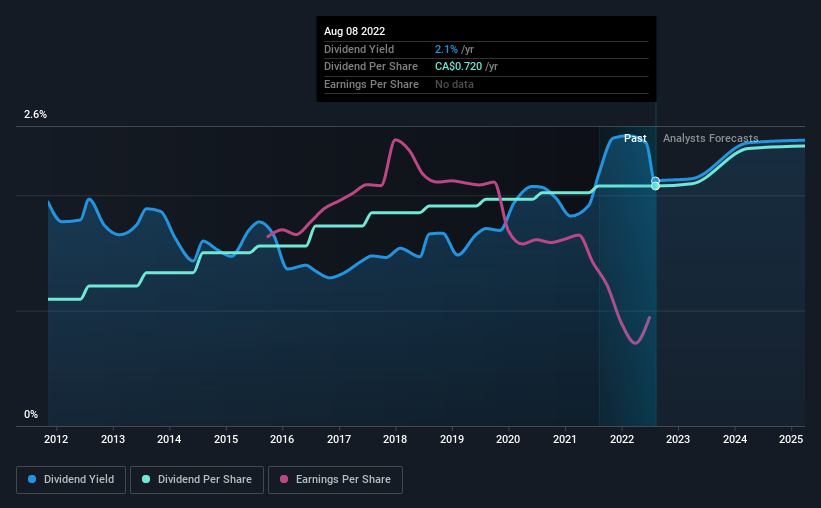Click the blue Dividend Yield legend dot
Image resolution: width=821 pixels, height=508 pixels.
[32, 479]
